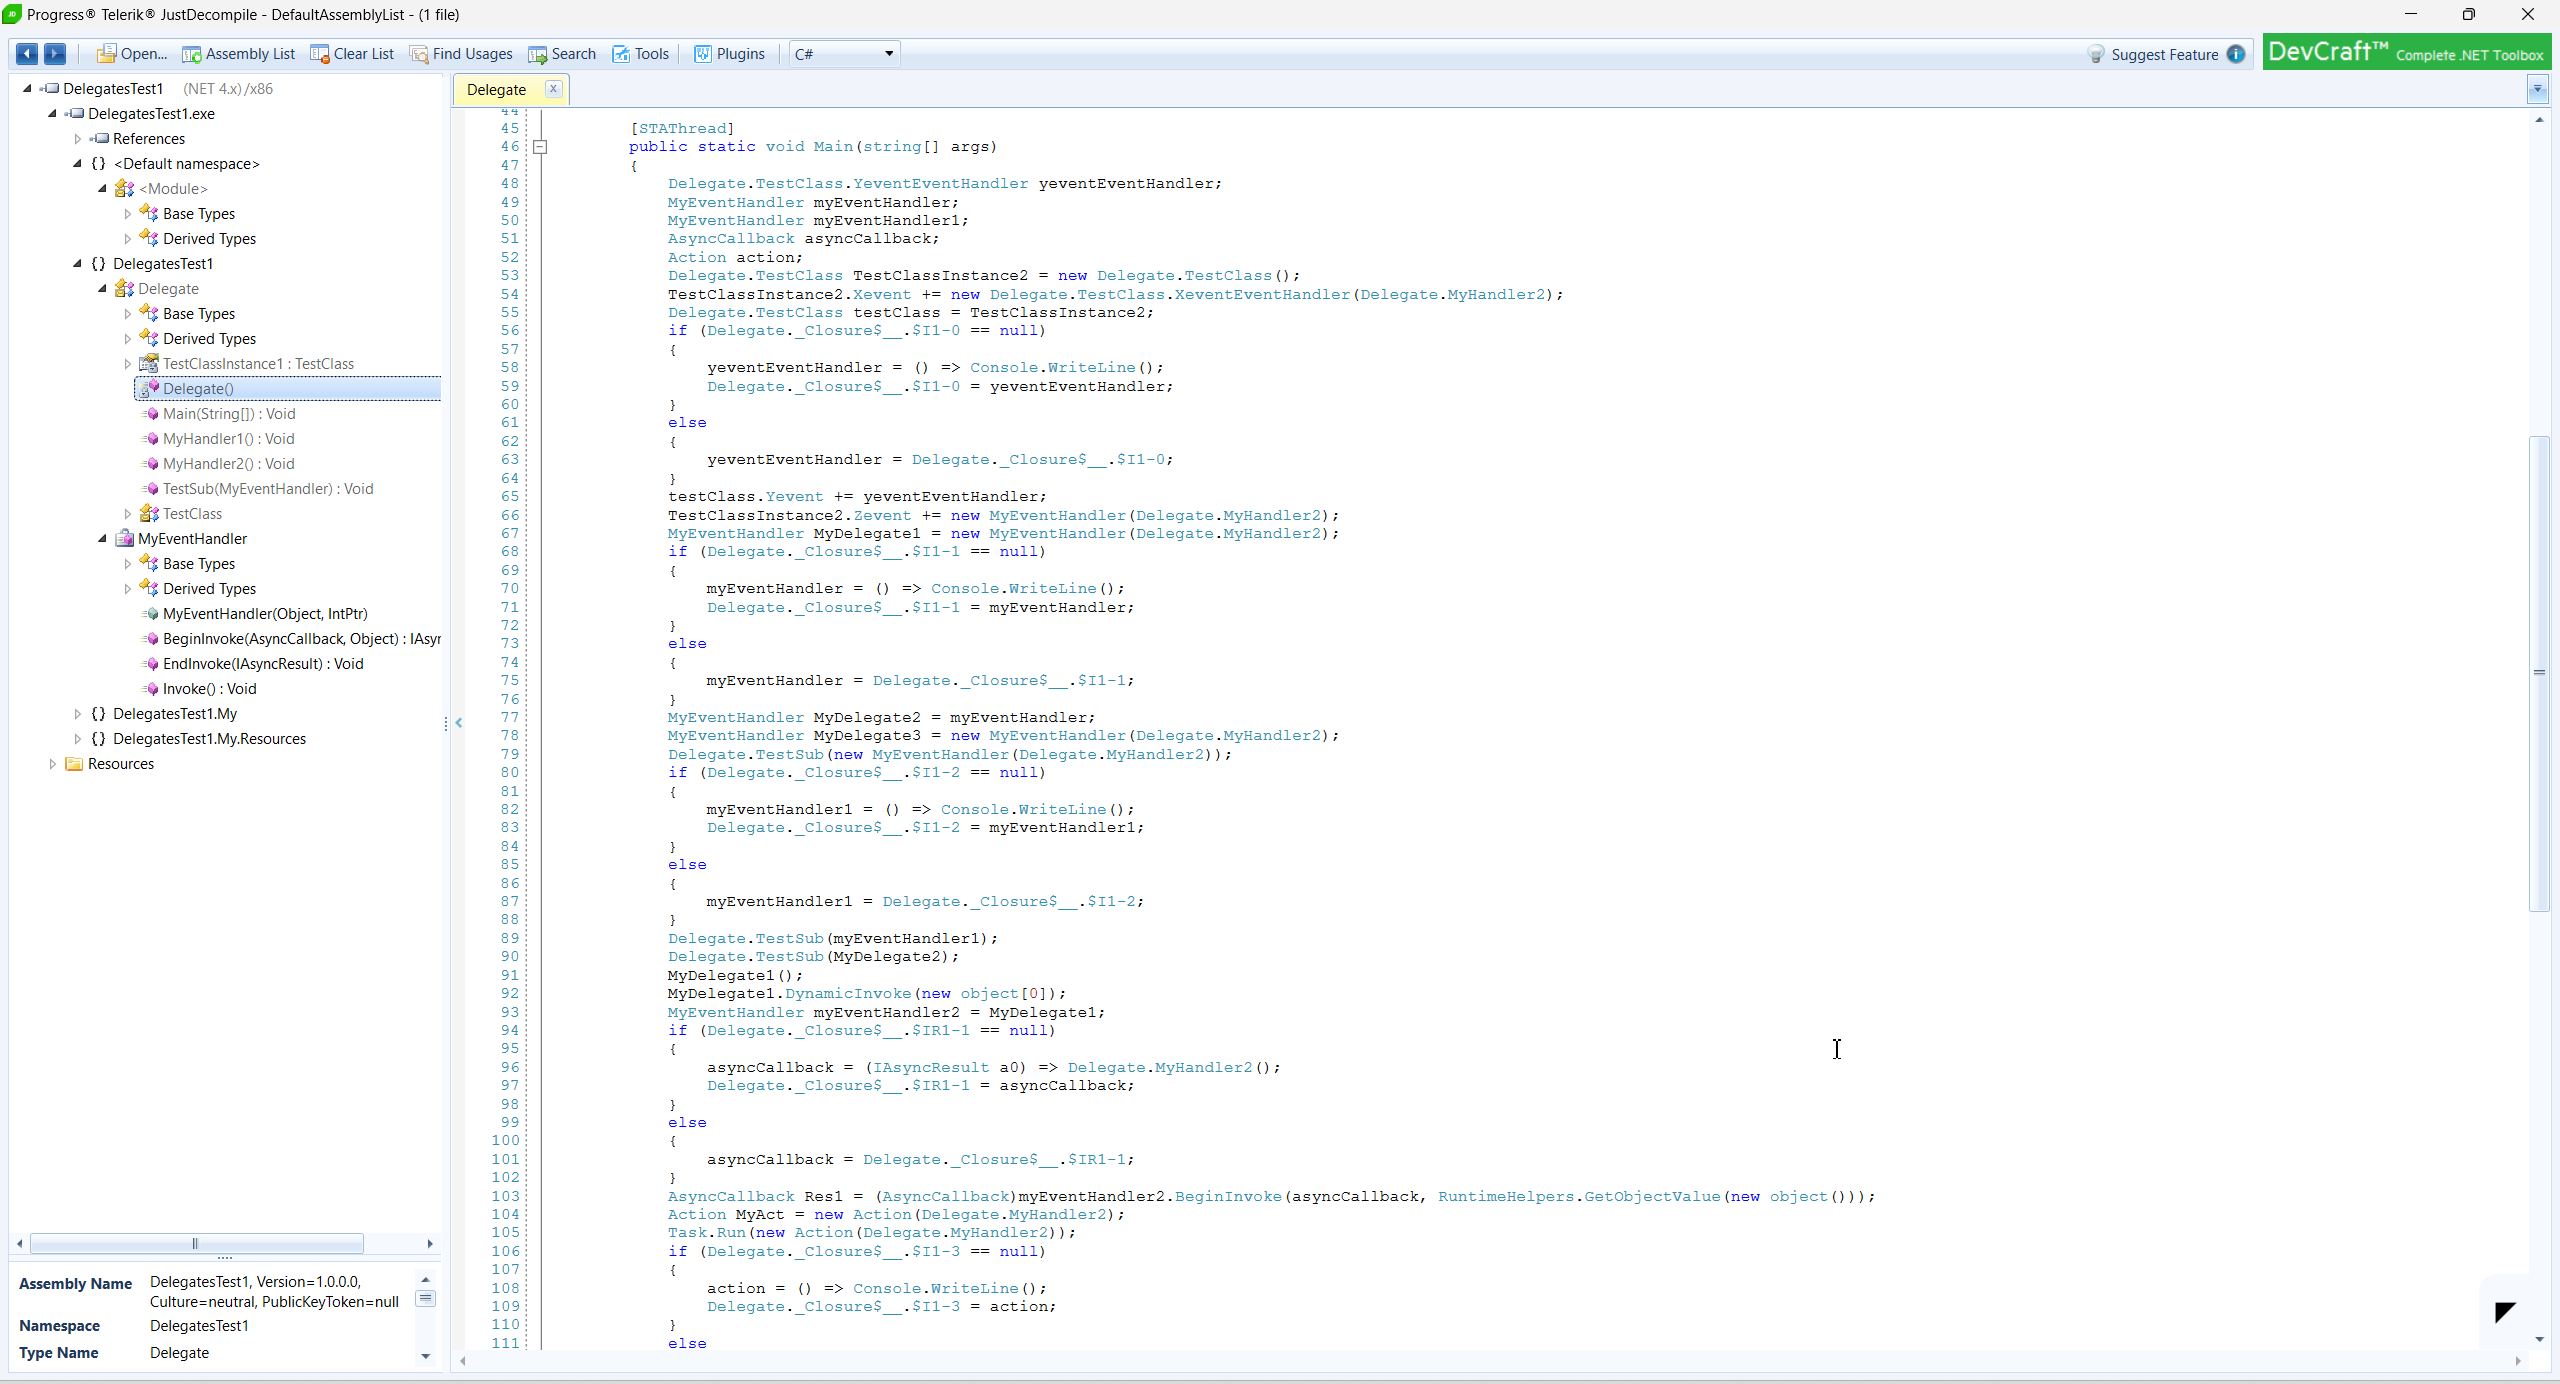
Task: Open the C# language dropdown
Action: tap(844, 54)
